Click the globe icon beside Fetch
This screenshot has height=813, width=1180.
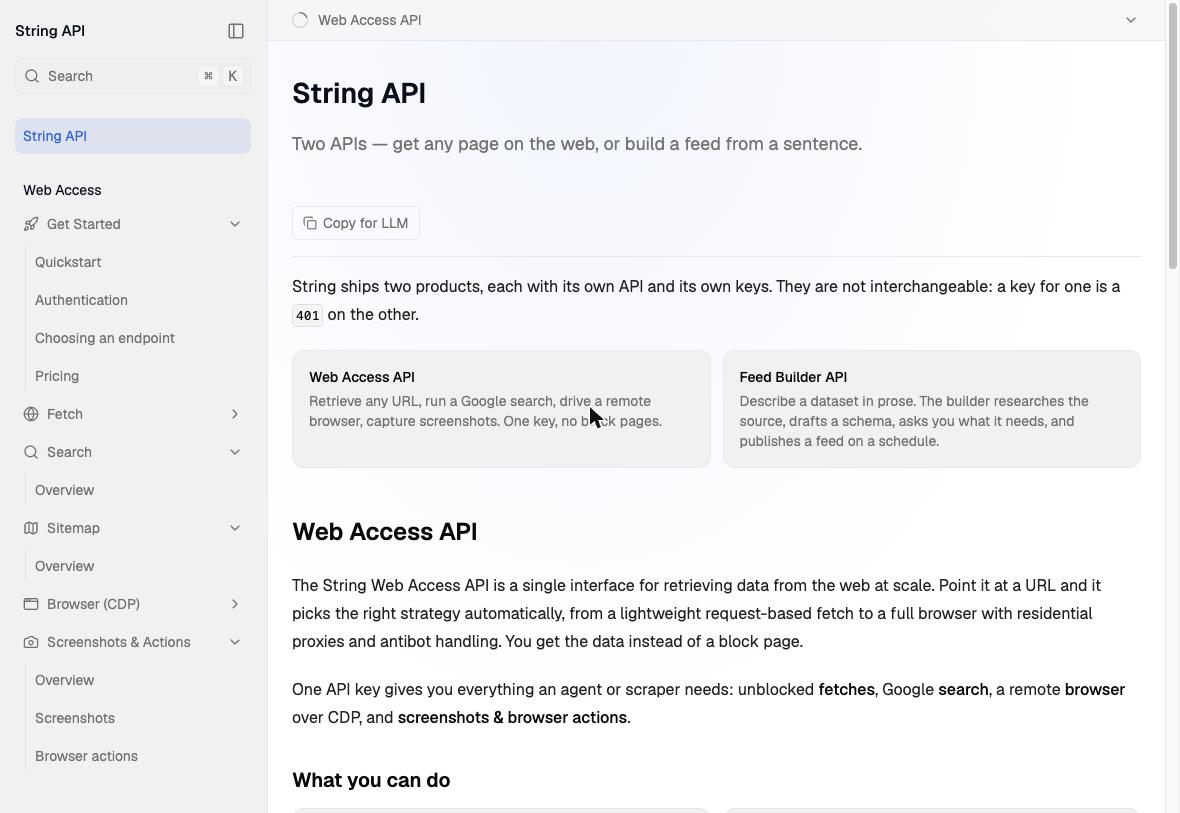click(x=31, y=414)
